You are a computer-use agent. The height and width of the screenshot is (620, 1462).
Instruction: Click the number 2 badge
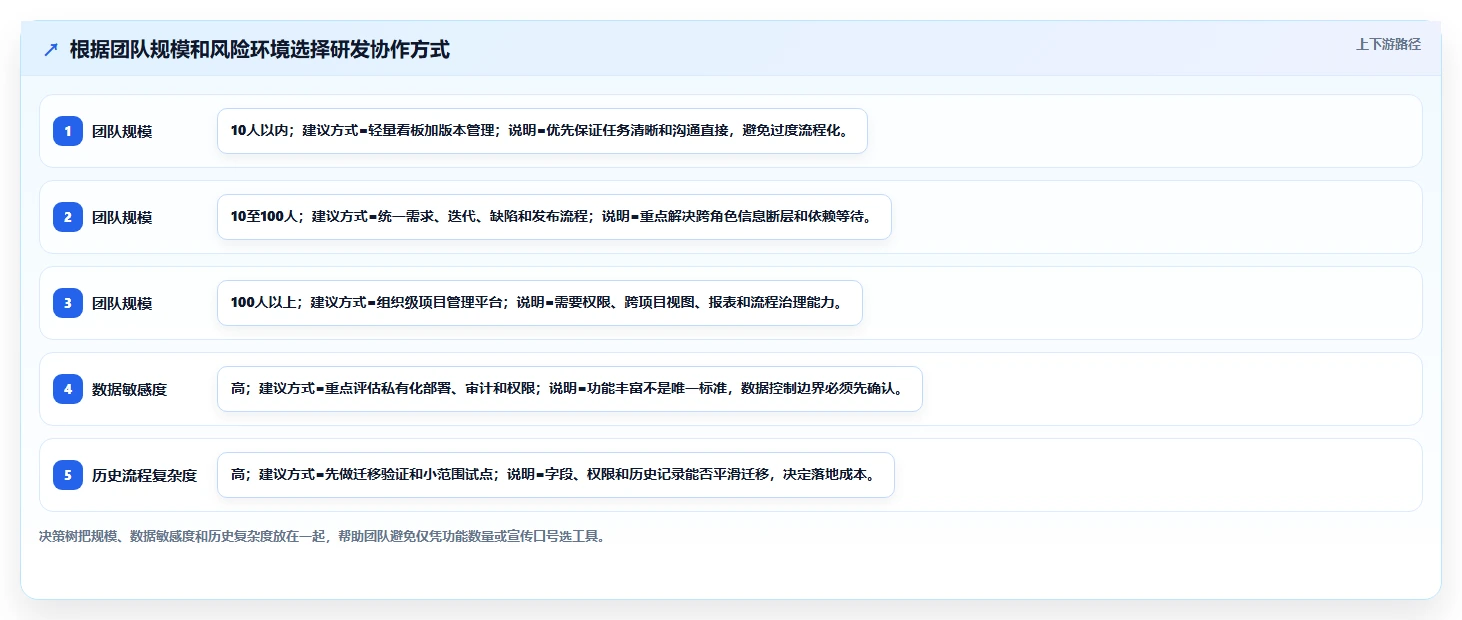pyautogui.click(x=68, y=217)
